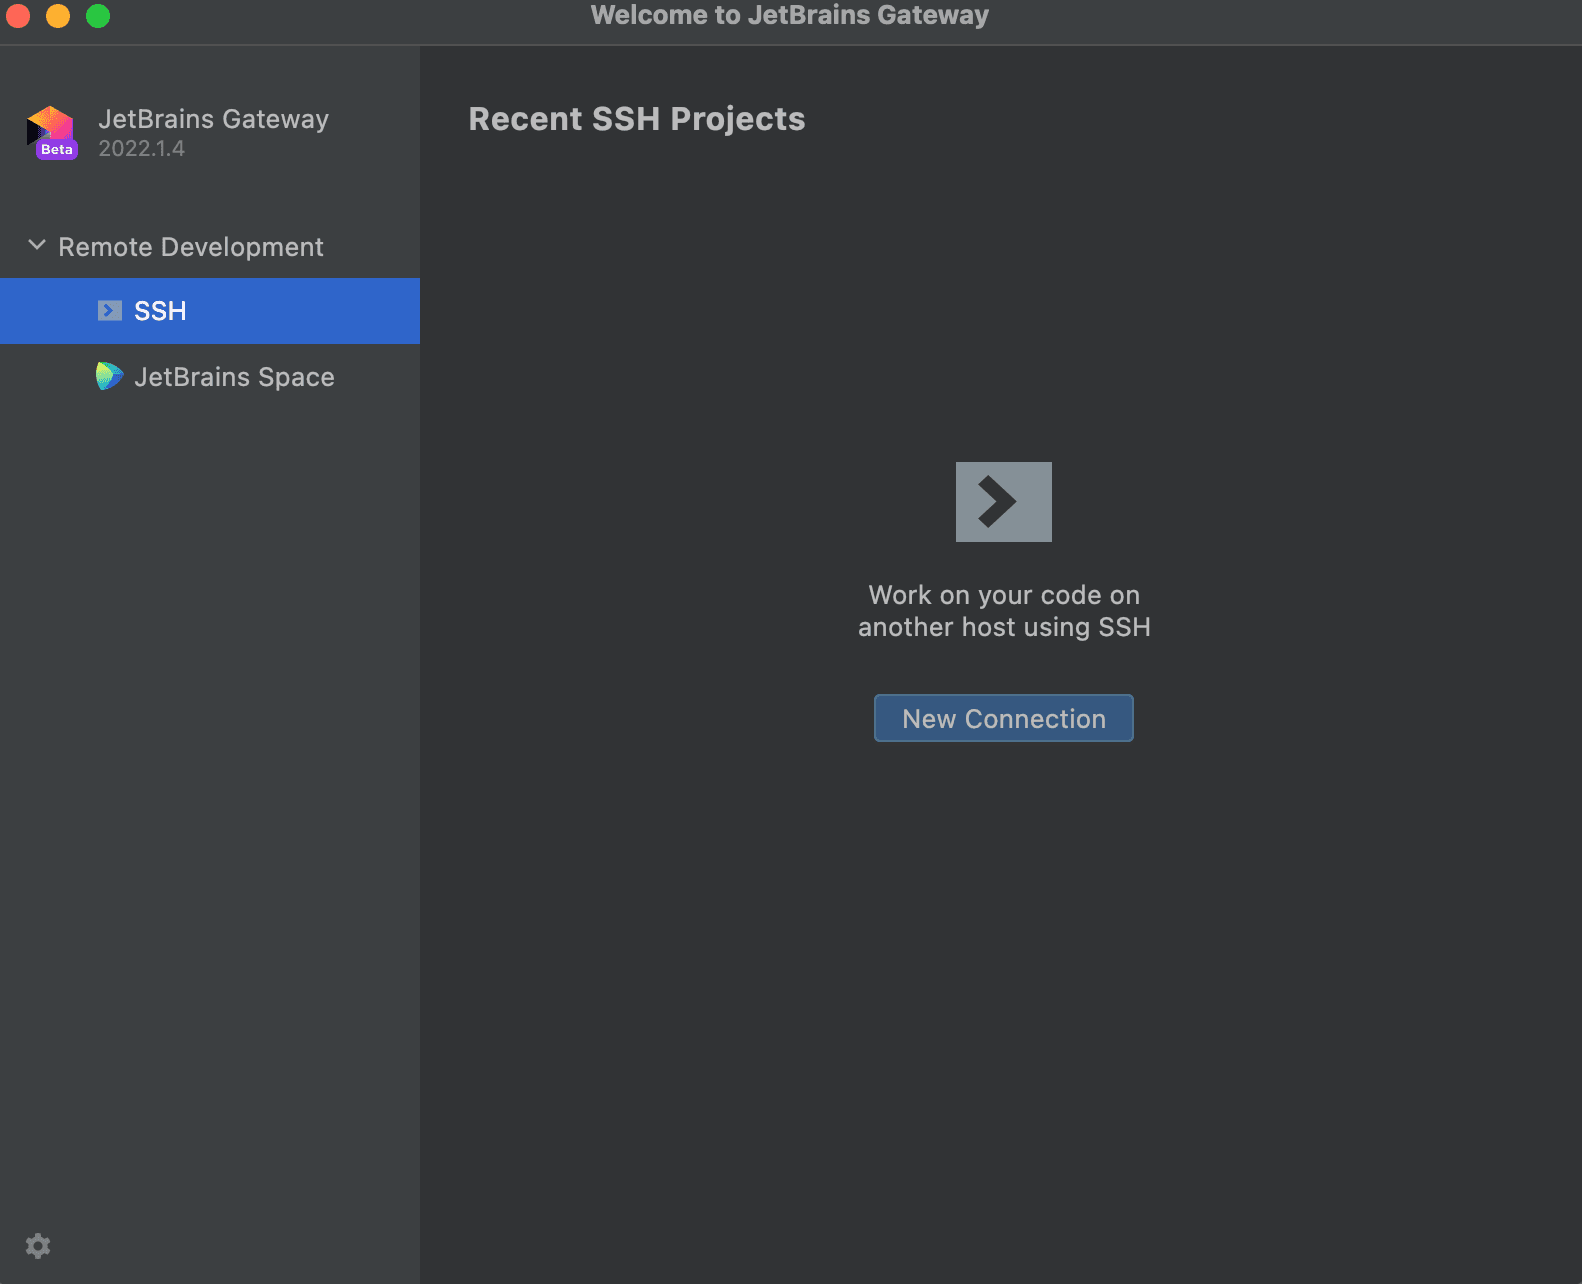Click the JetBrains Gateway logo icon
1582x1284 pixels.
(51, 132)
